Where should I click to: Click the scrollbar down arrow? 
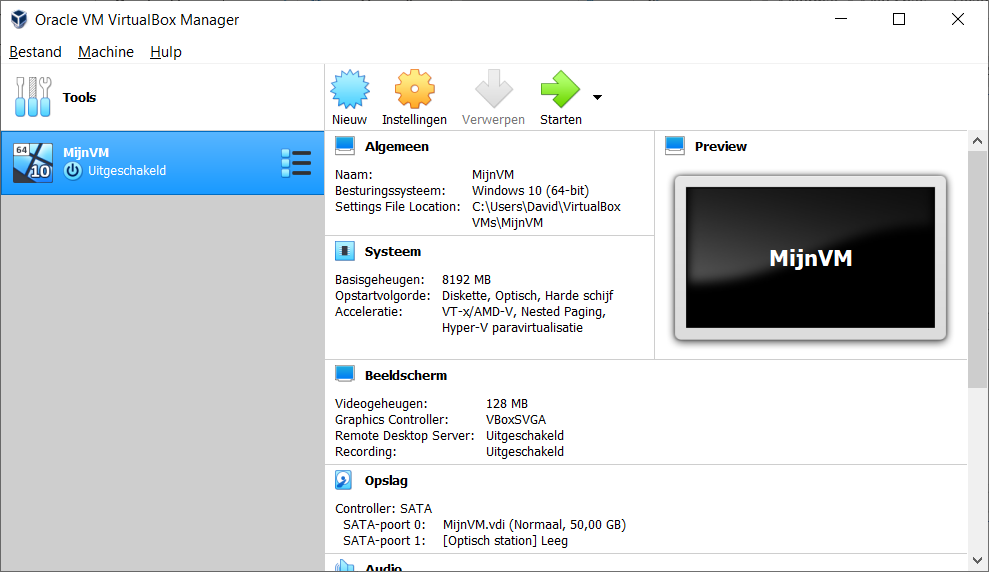tap(978, 561)
